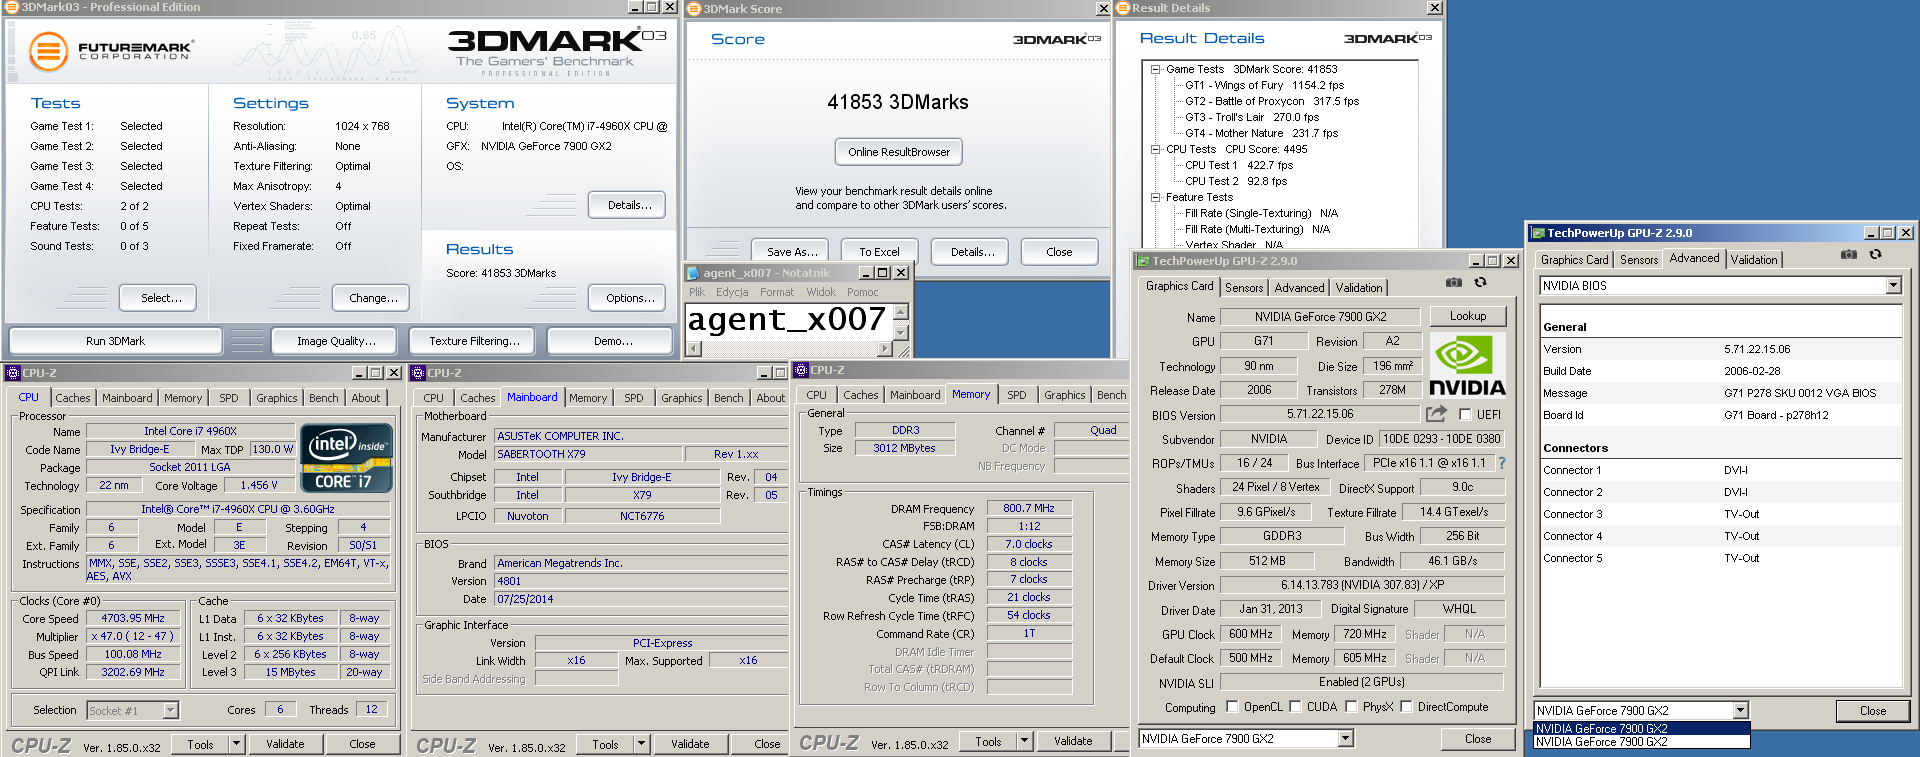Open the Validation tab in the GPU-Z Advanced window

pos(1754,260)
